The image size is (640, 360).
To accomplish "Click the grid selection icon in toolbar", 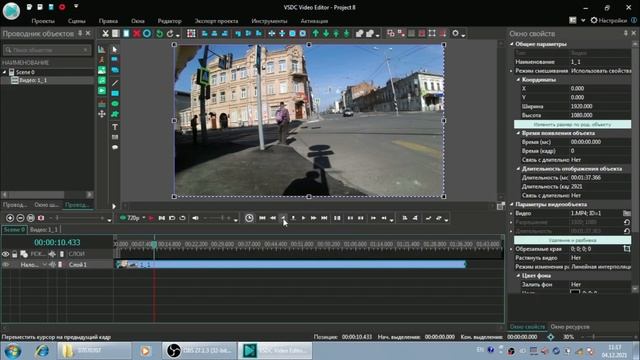I will (191, 33).
